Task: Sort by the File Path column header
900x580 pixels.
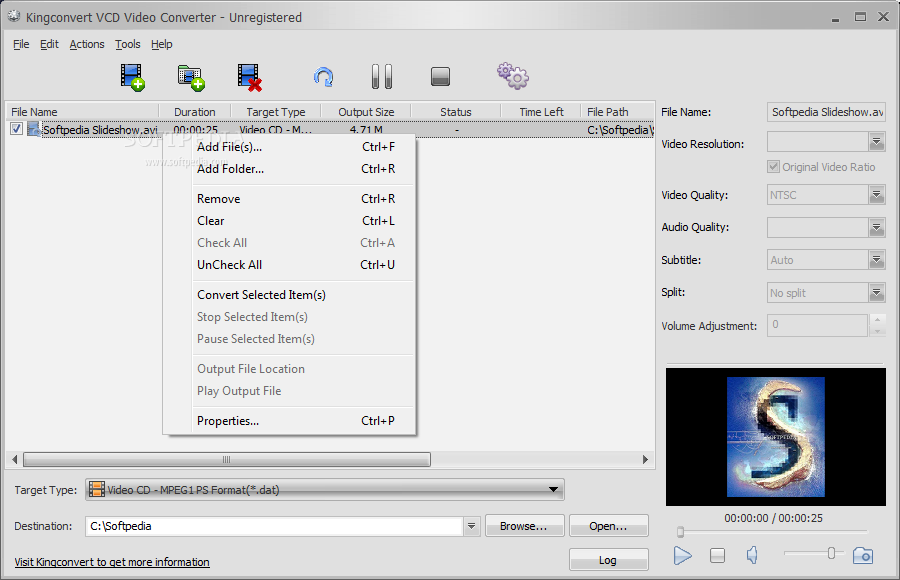Action: [618, 112]
